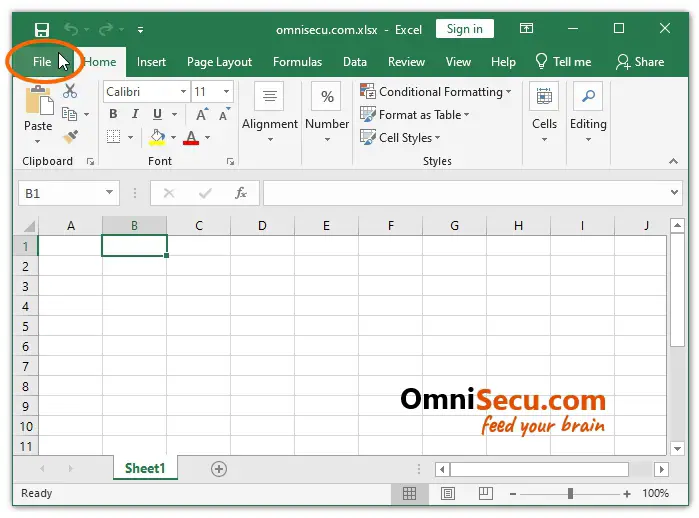Open the Review tab
The height and width of the screenshot is (518, 699).
coord(406,62)
